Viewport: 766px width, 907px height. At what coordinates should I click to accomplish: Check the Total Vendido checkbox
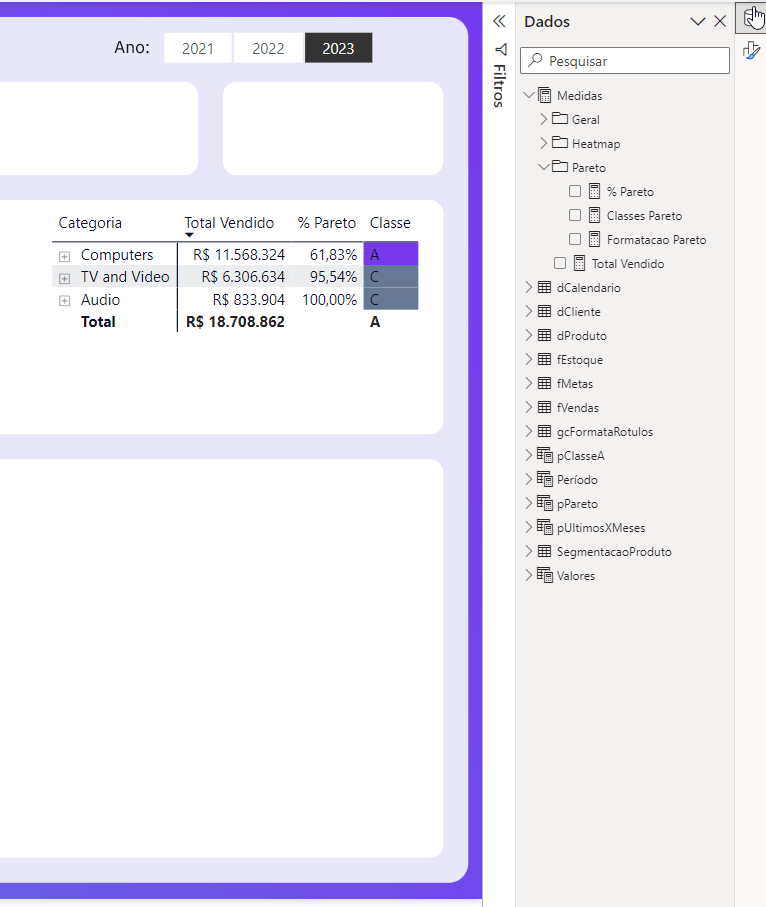559,263
